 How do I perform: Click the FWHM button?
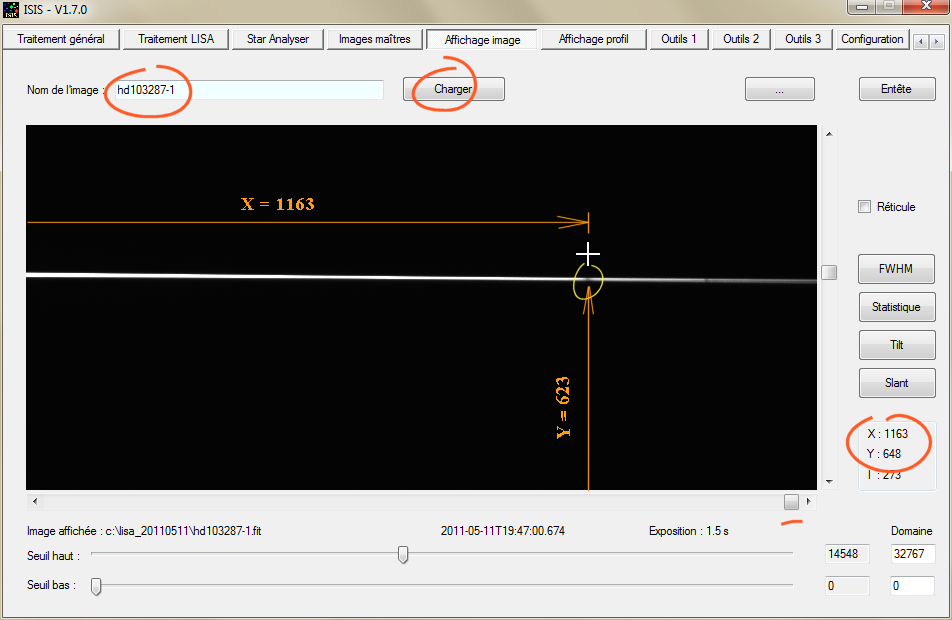point(896,269)
